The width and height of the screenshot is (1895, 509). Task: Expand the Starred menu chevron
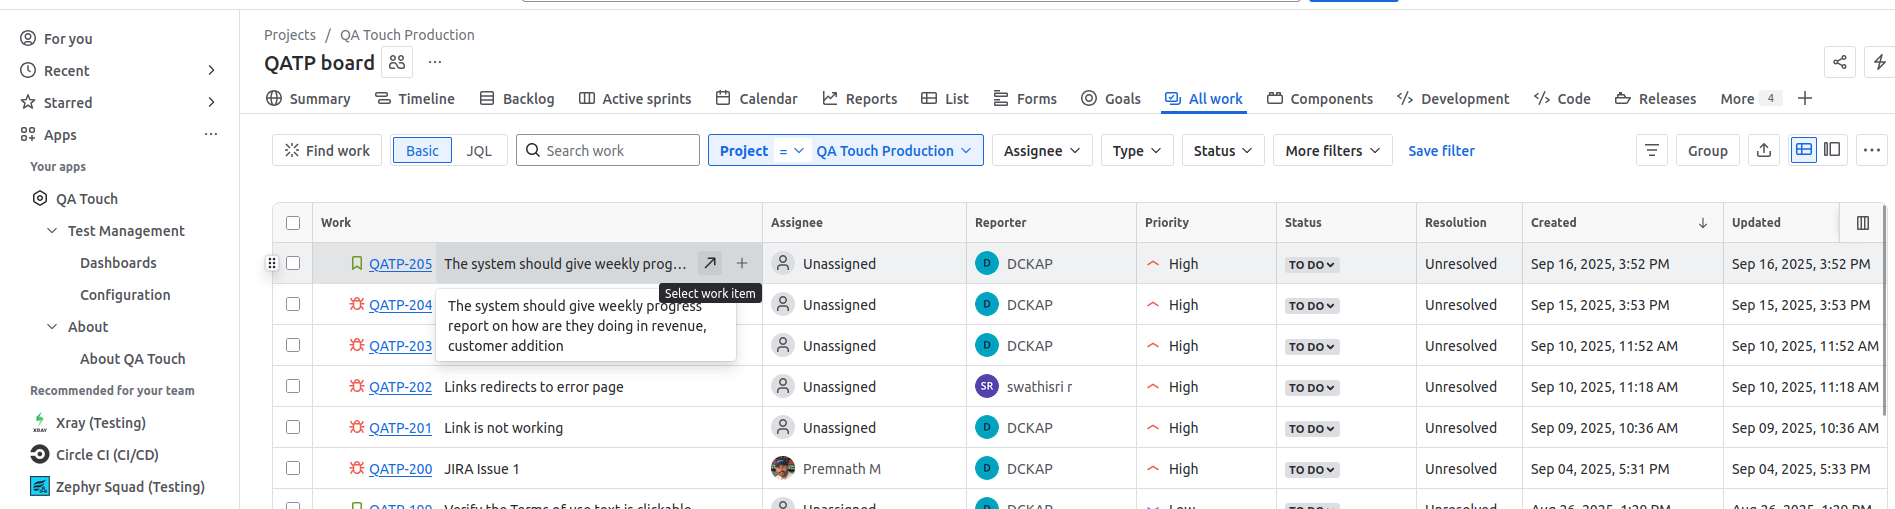(x=211, y=102)
